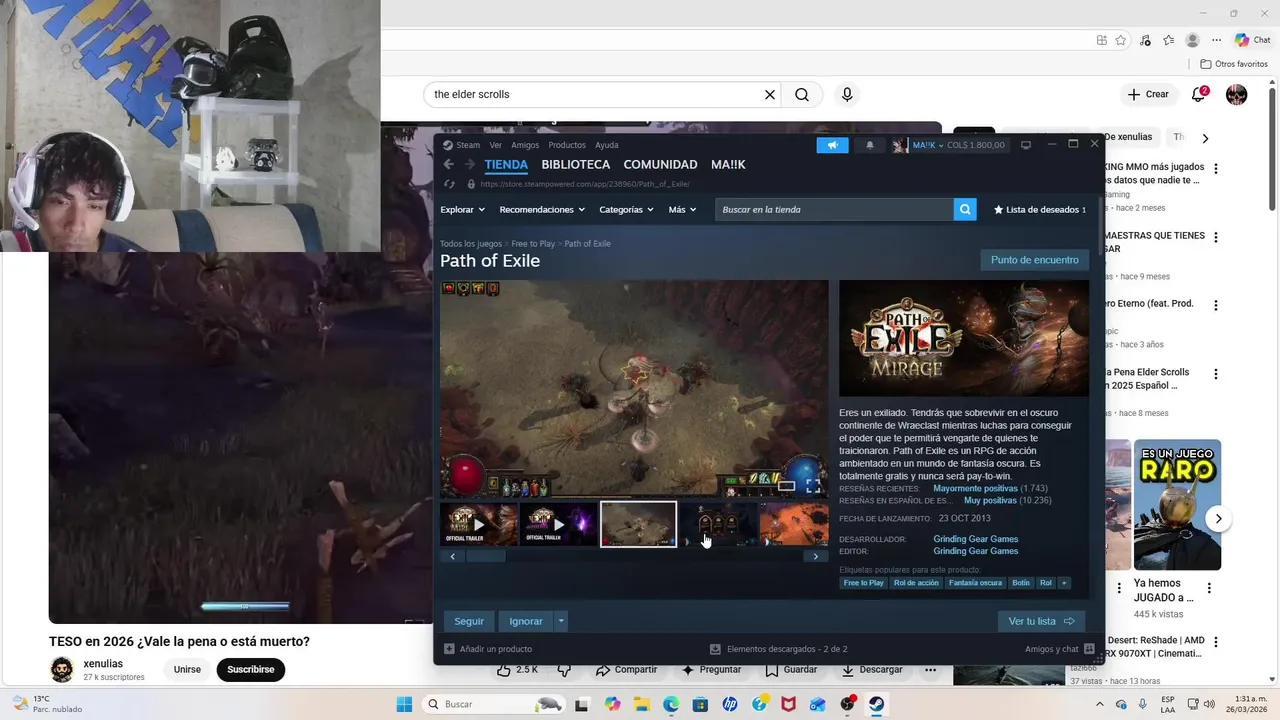This screenshot has width=1280, height=720.
Task: Open YouTube notifications bell
Action: click(x=1199, y=95)
